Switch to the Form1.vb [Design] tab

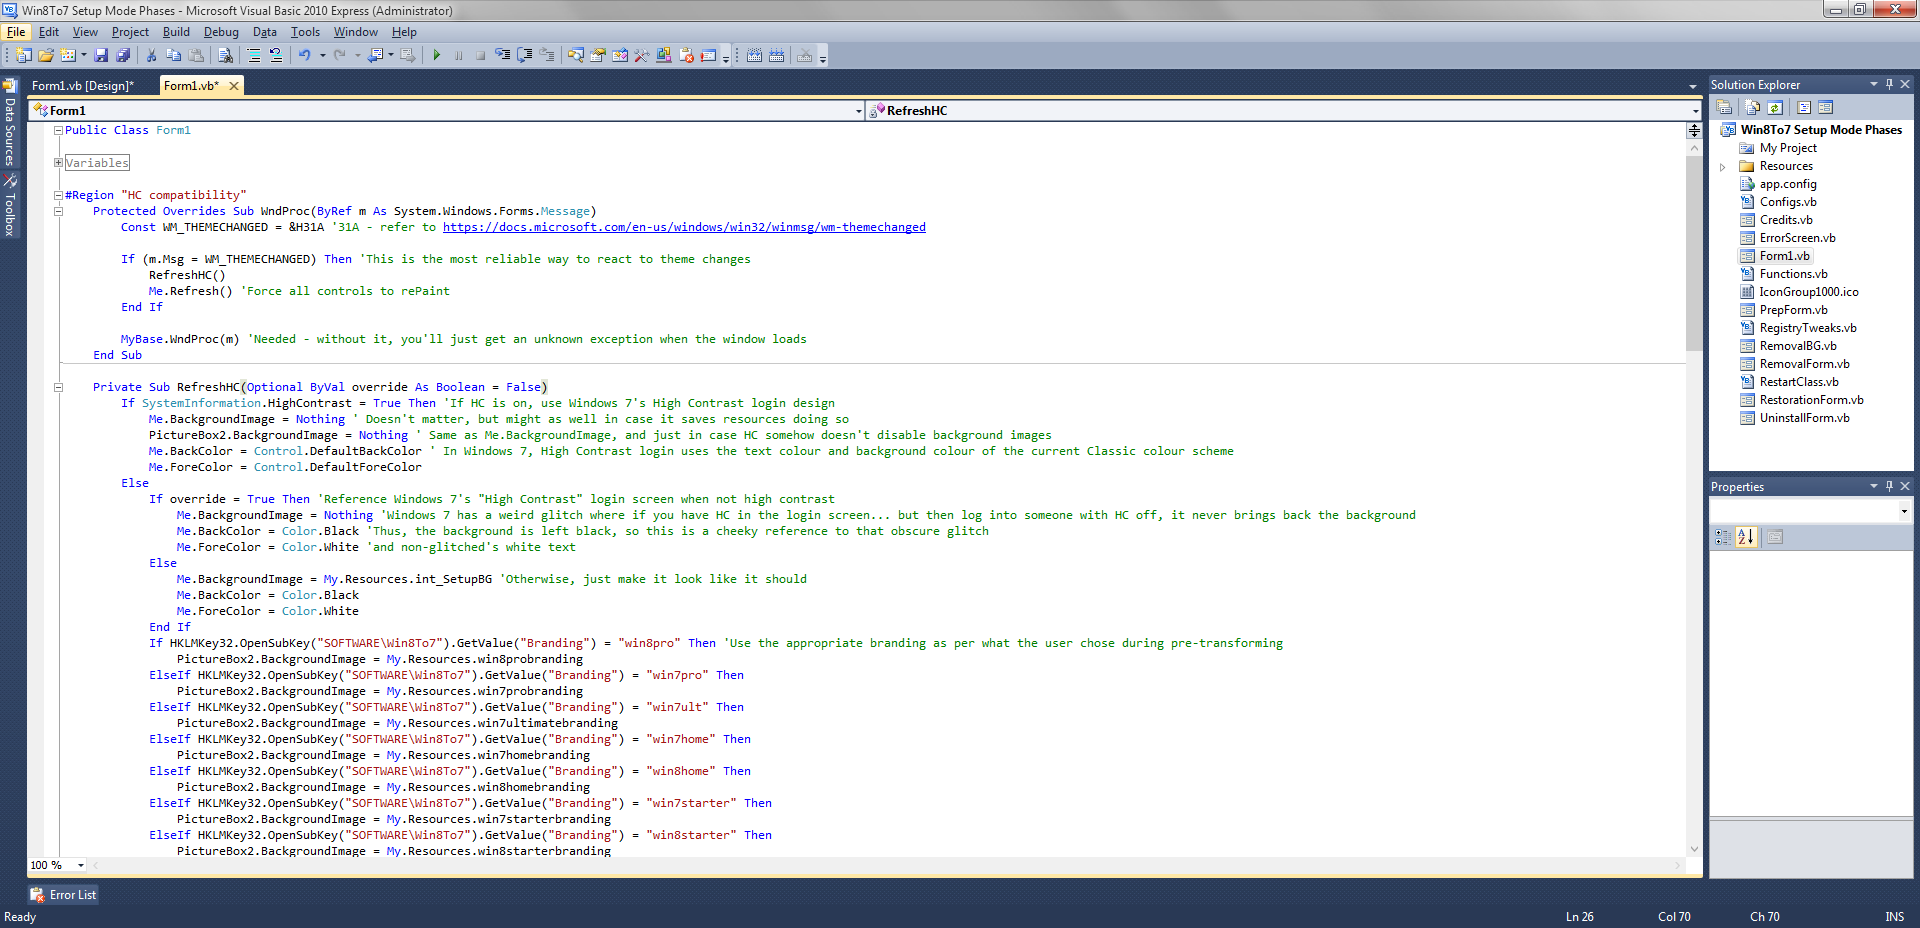pos(82,85)
